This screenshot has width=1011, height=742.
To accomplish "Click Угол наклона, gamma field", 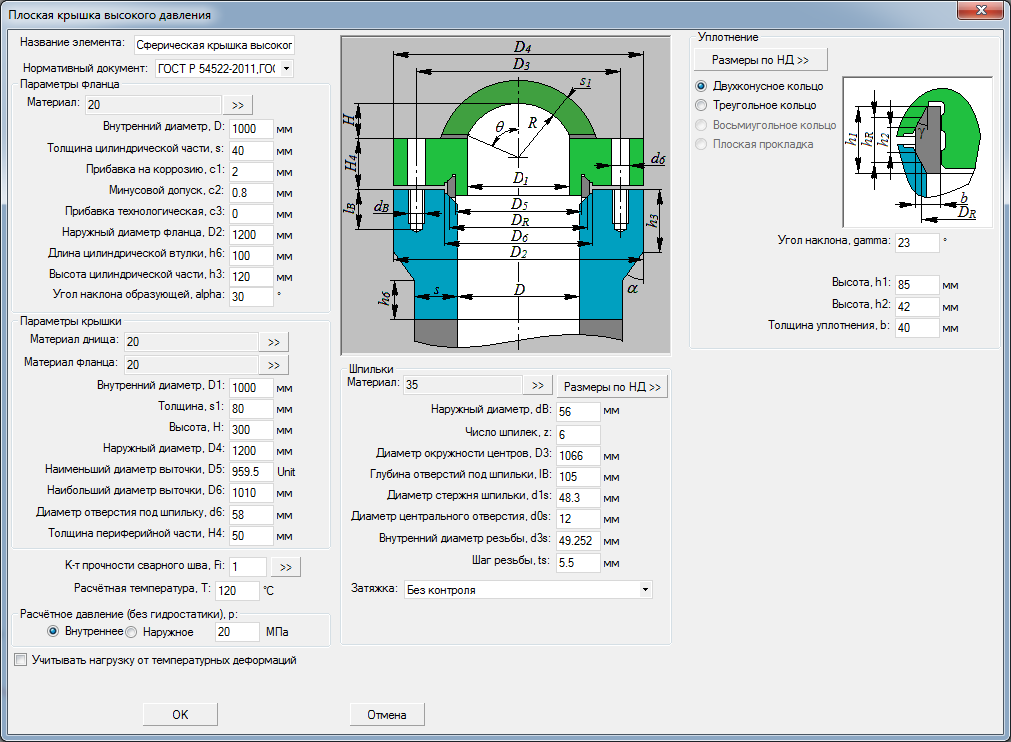I will tap(918, 242).
